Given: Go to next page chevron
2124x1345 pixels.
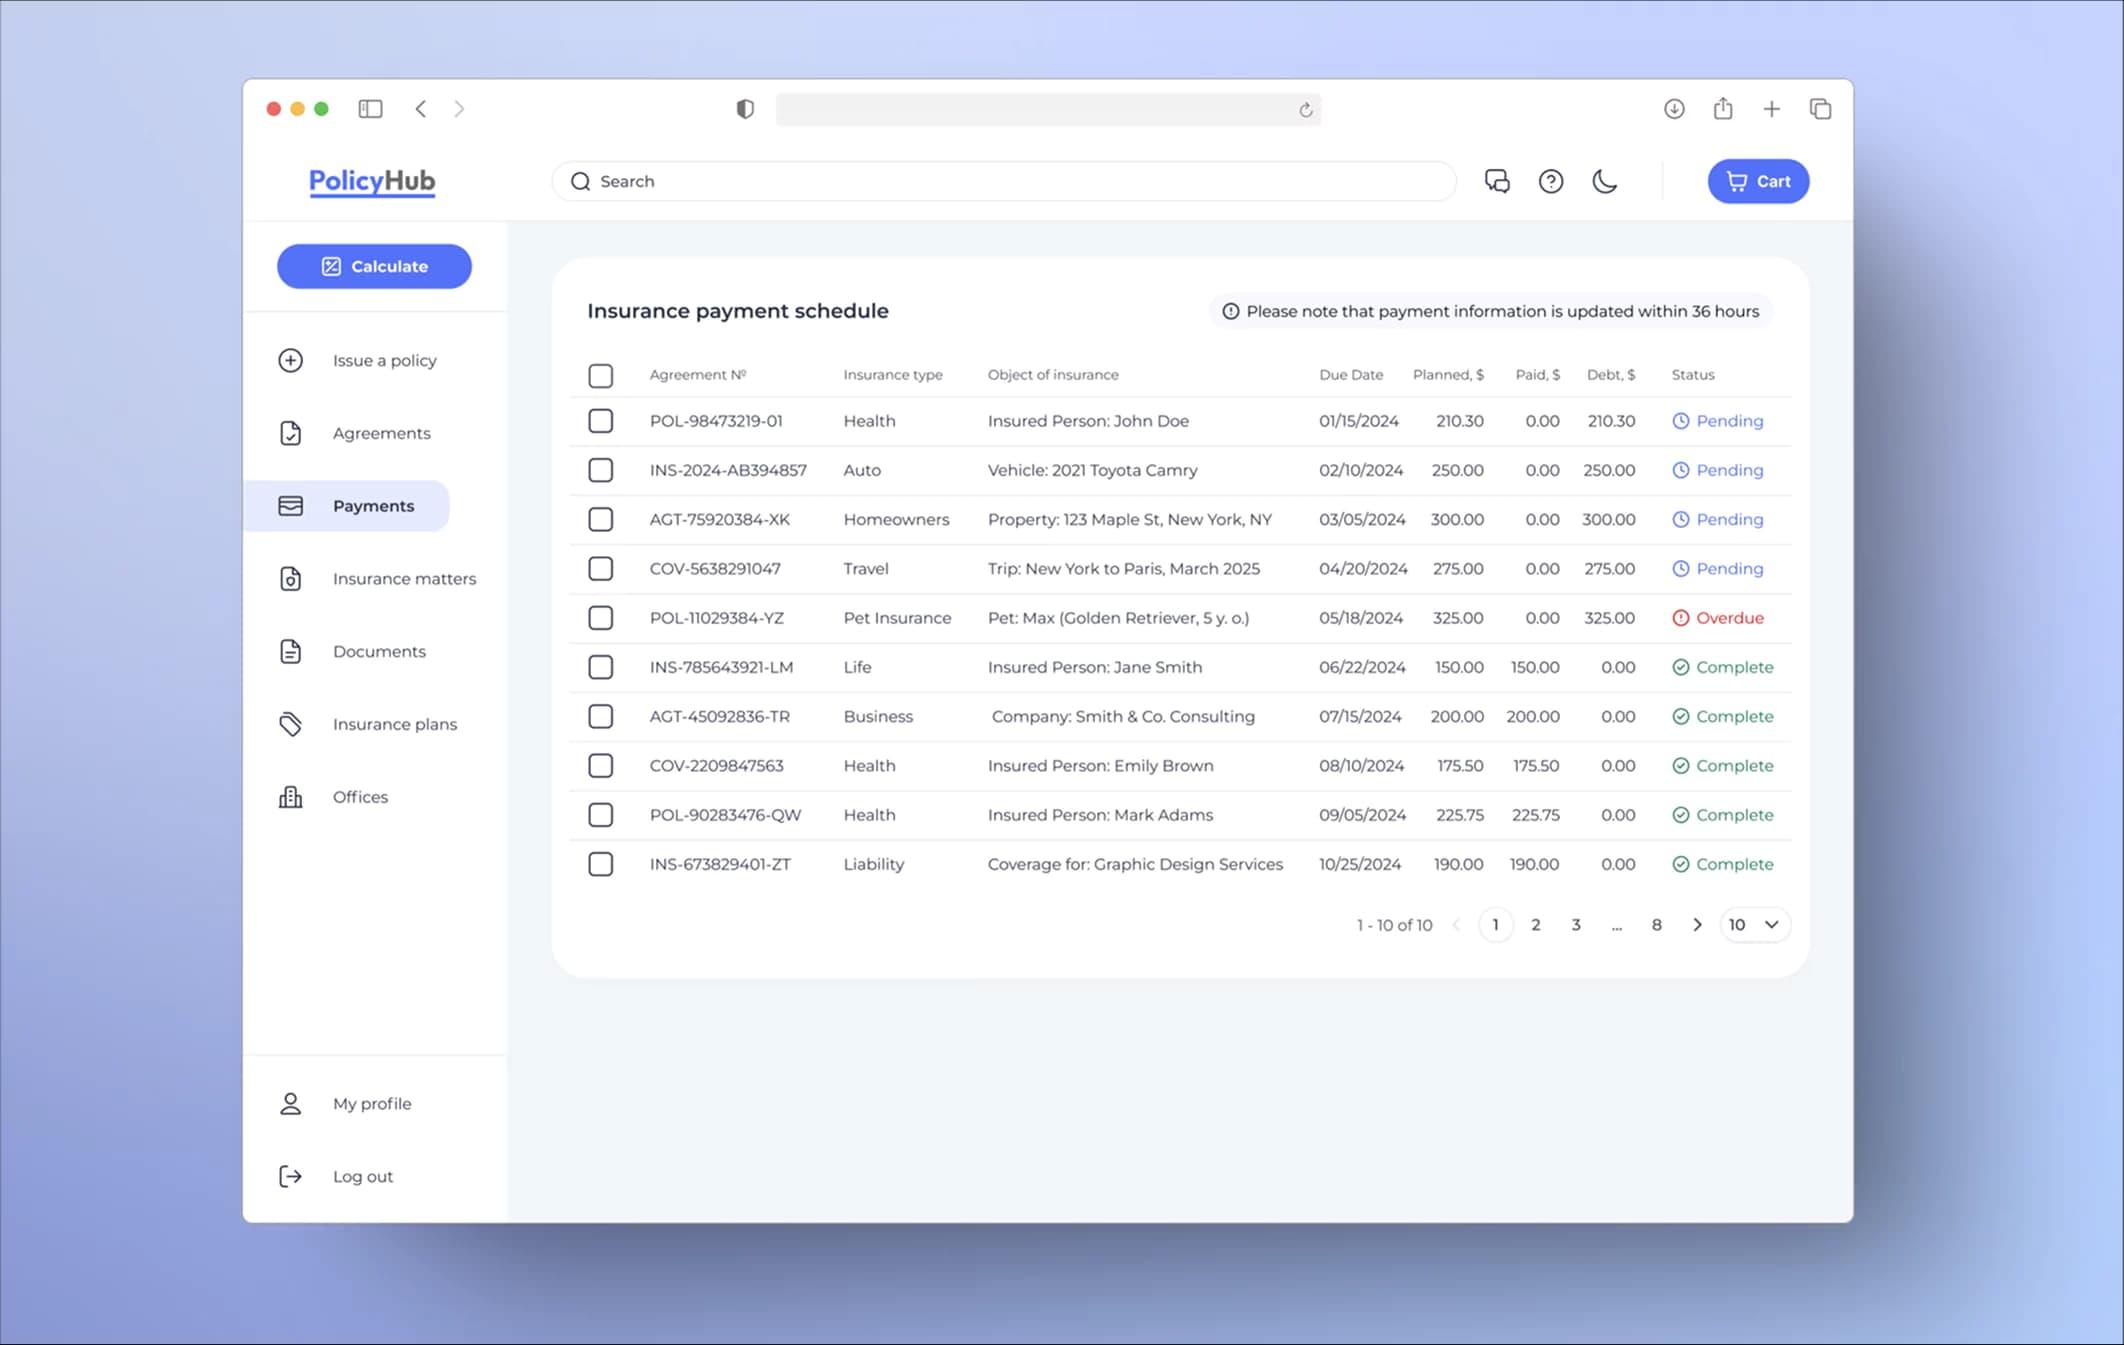Looking at the screenshot, I should pos(1697,925).
